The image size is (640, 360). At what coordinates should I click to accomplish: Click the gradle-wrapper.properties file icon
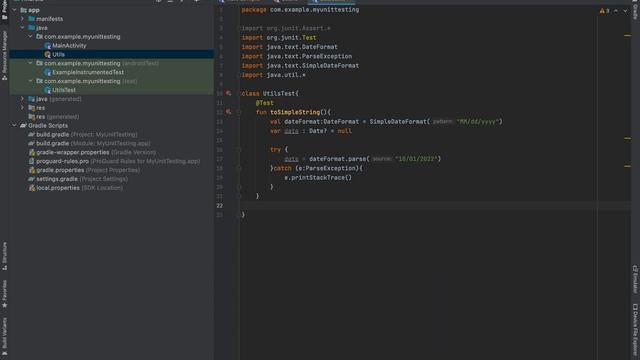31,152
